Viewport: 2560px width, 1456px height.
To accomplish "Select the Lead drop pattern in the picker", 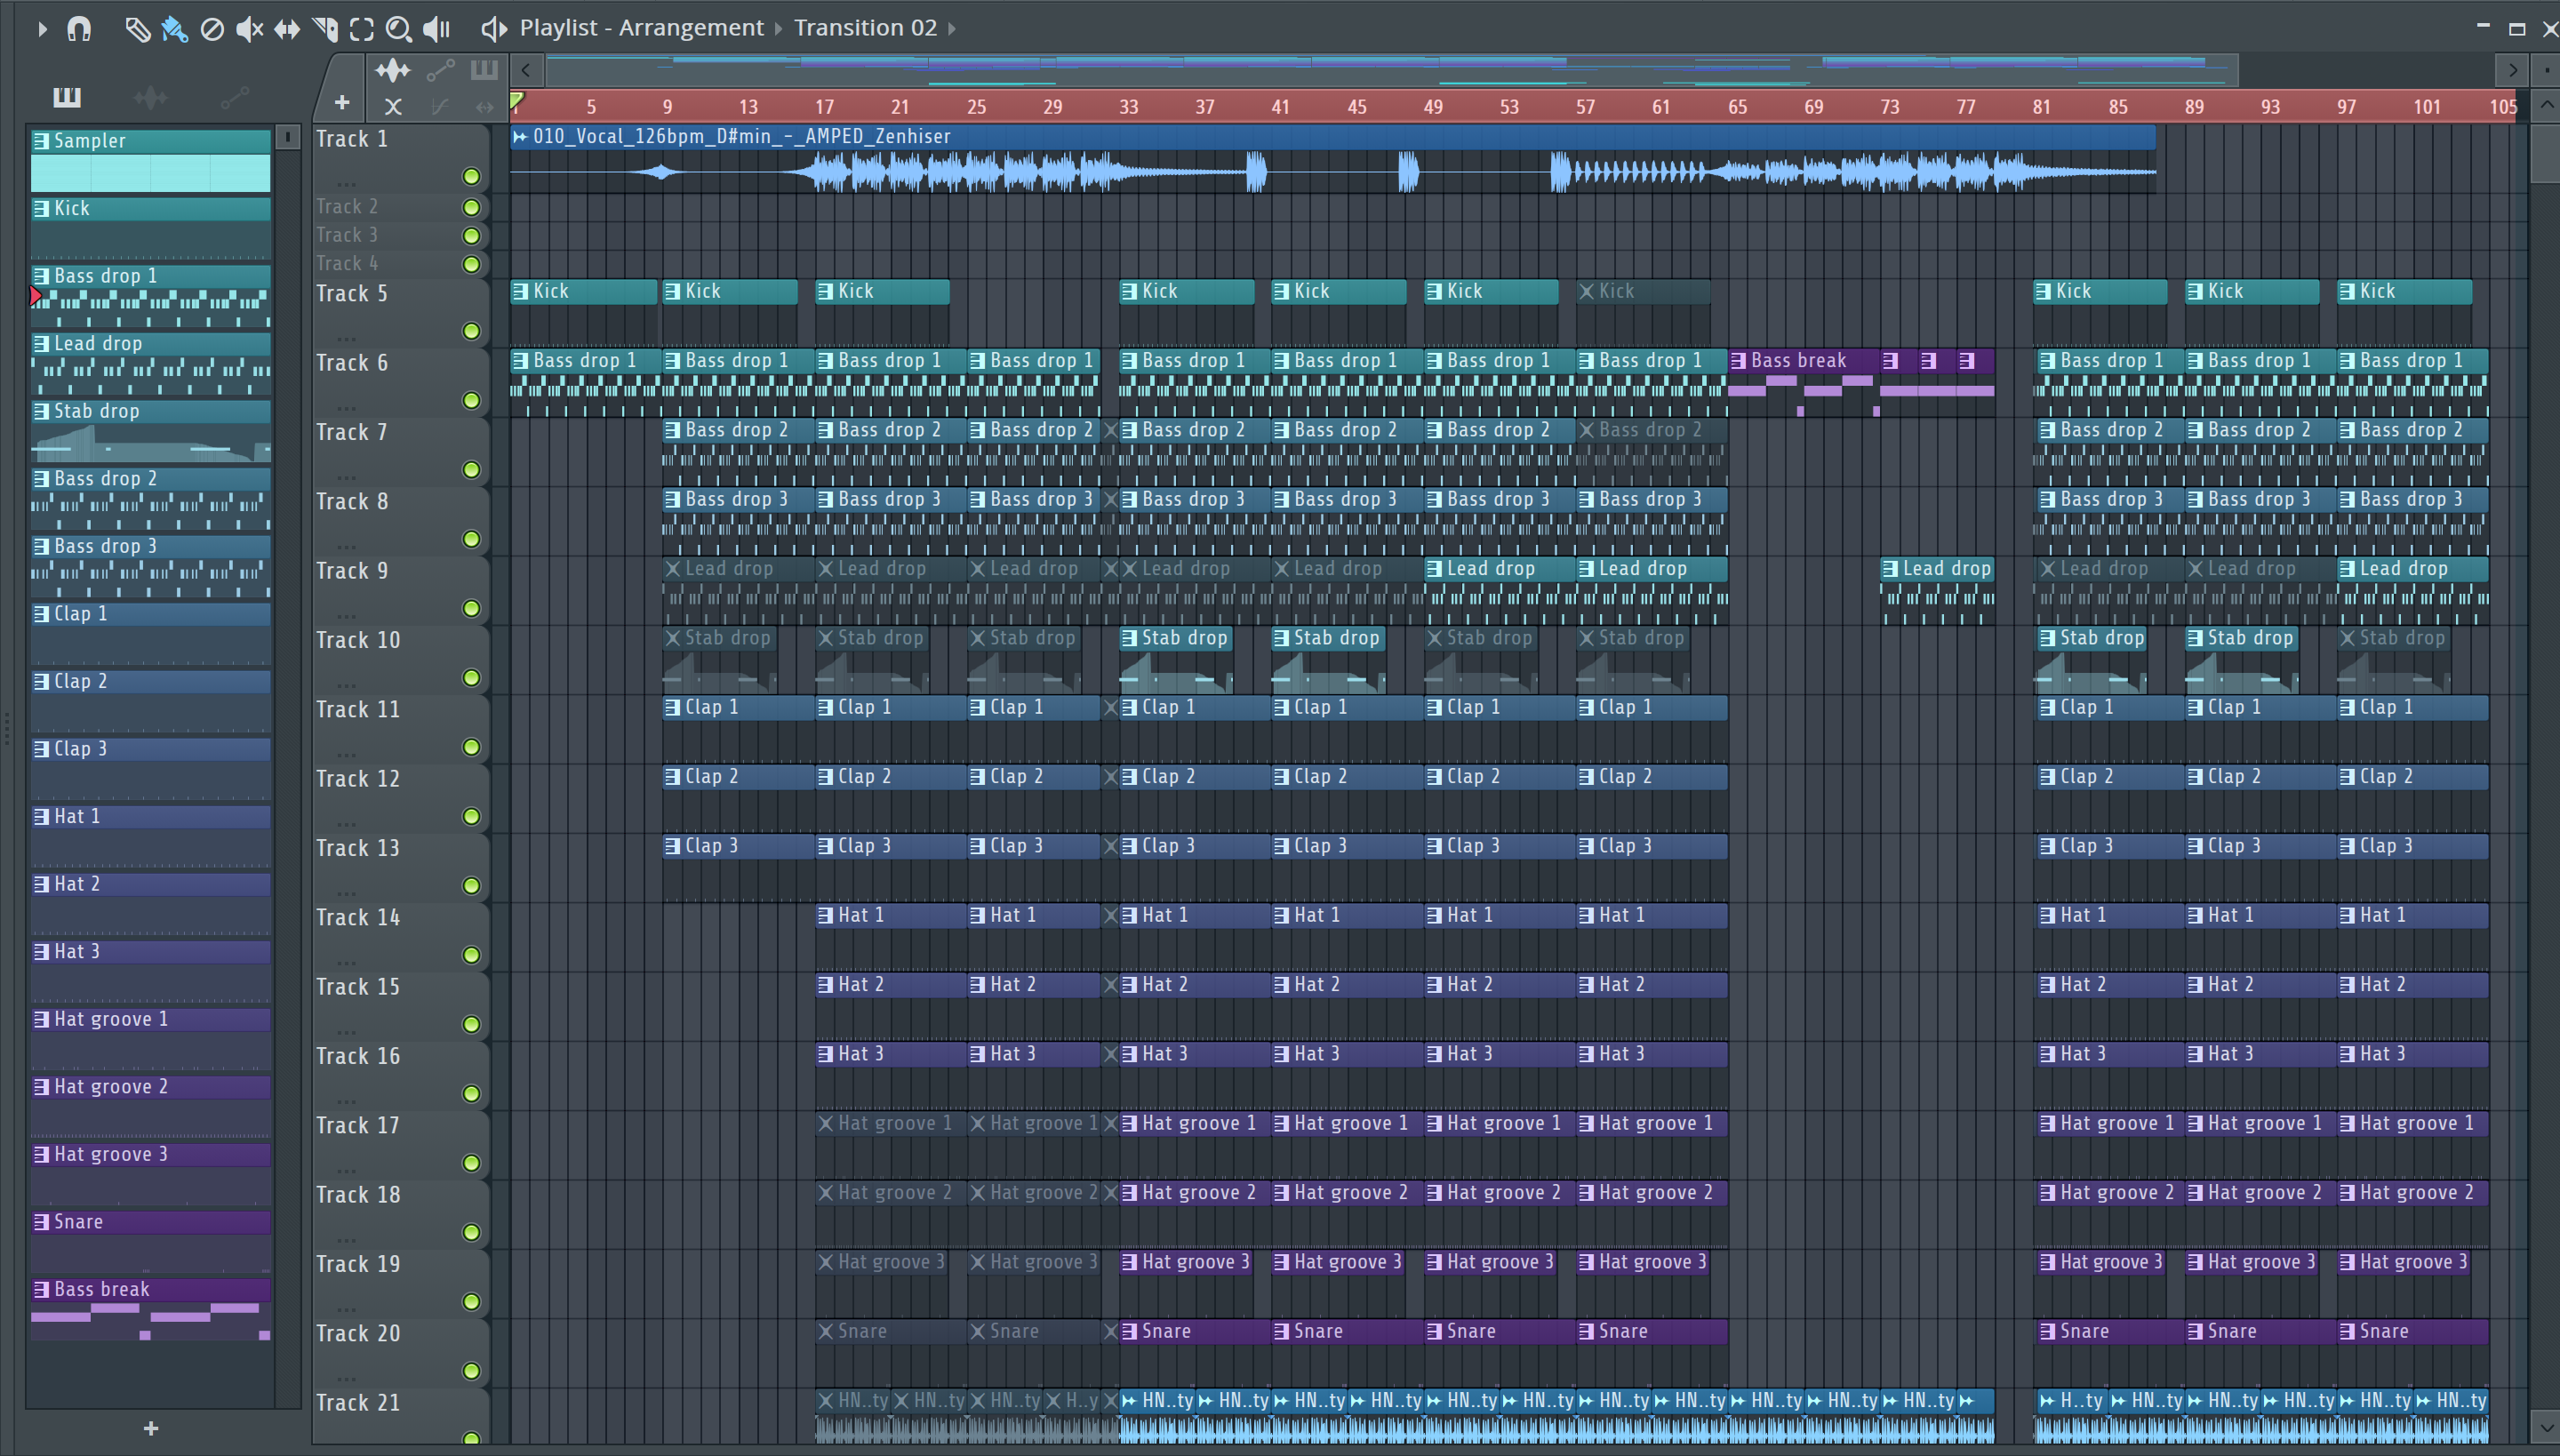I will point(150,363).
